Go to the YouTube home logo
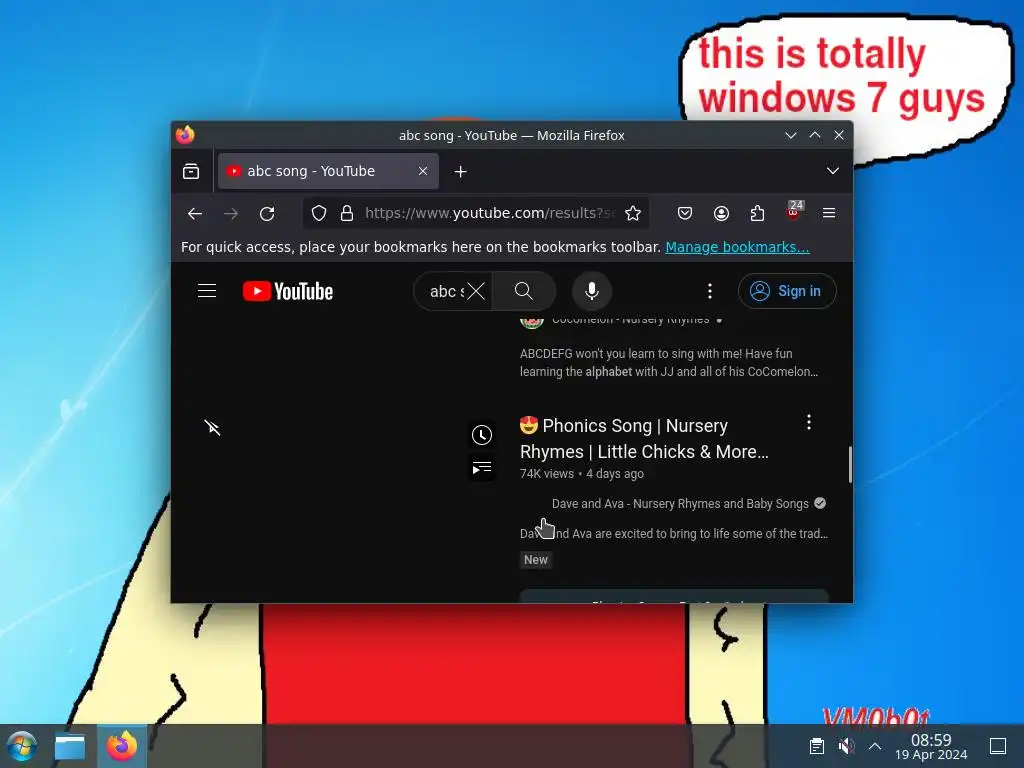The image size is (1024, 768). (288, 291)
